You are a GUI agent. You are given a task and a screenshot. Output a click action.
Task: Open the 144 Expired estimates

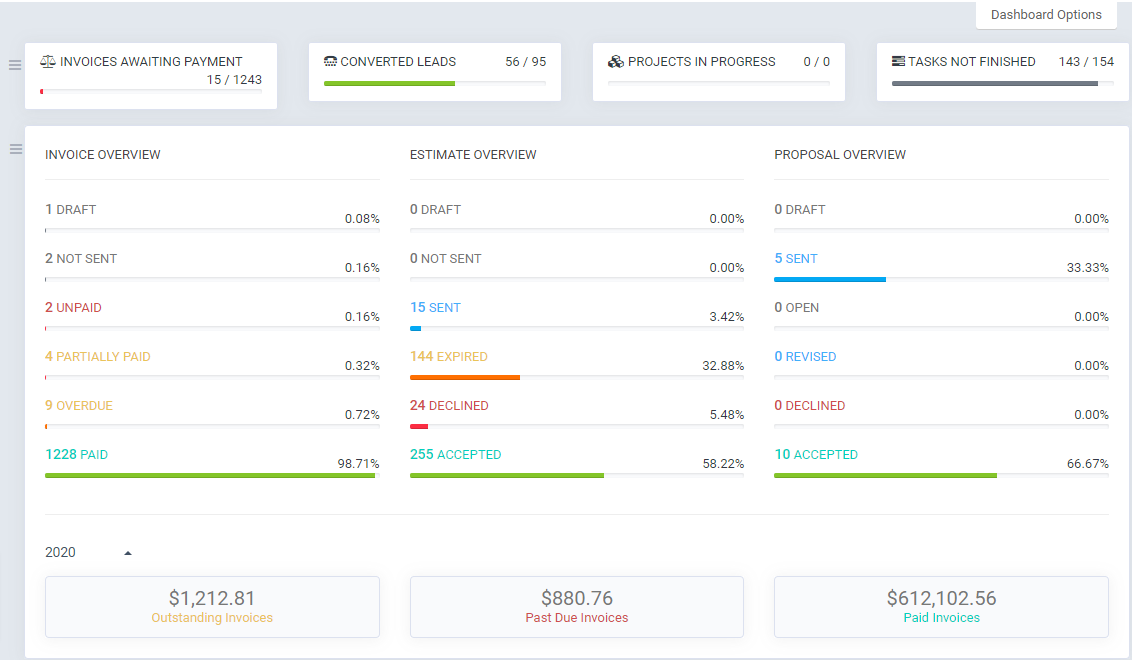449,357
